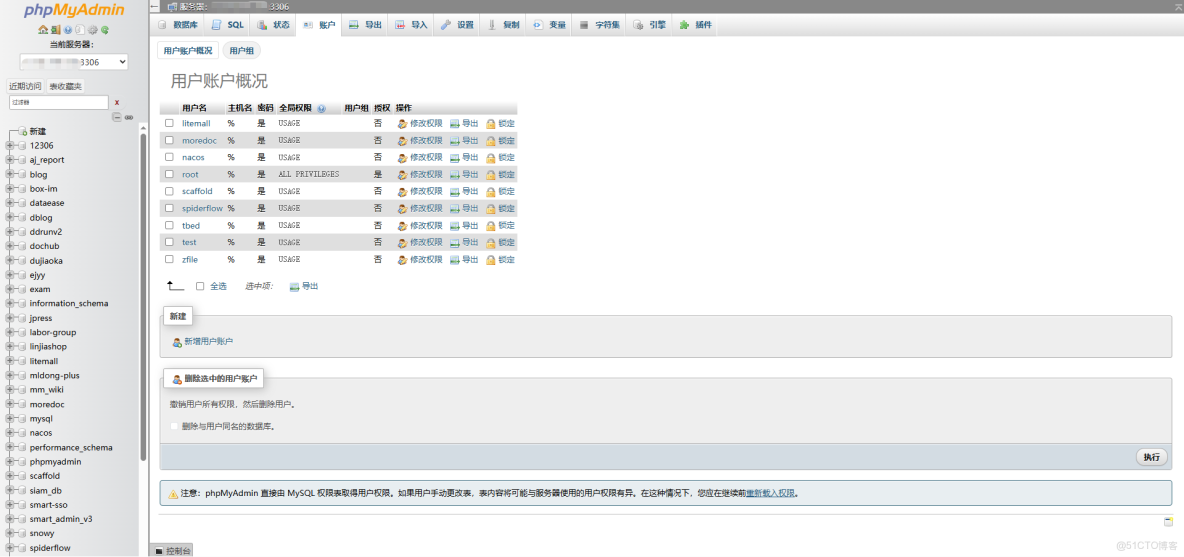The height and width of the screenshot is (557, 1184).
Task: Check the 全选 select-all checkbox
Action: (x=200, y=286)
